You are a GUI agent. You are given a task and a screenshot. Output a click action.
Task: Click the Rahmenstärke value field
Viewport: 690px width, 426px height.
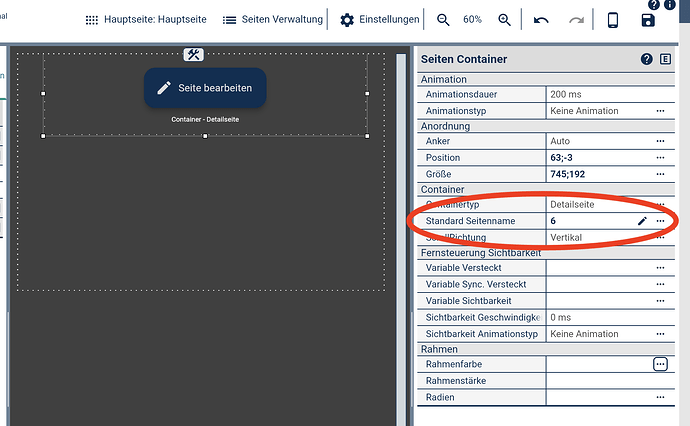click(610, 381)
